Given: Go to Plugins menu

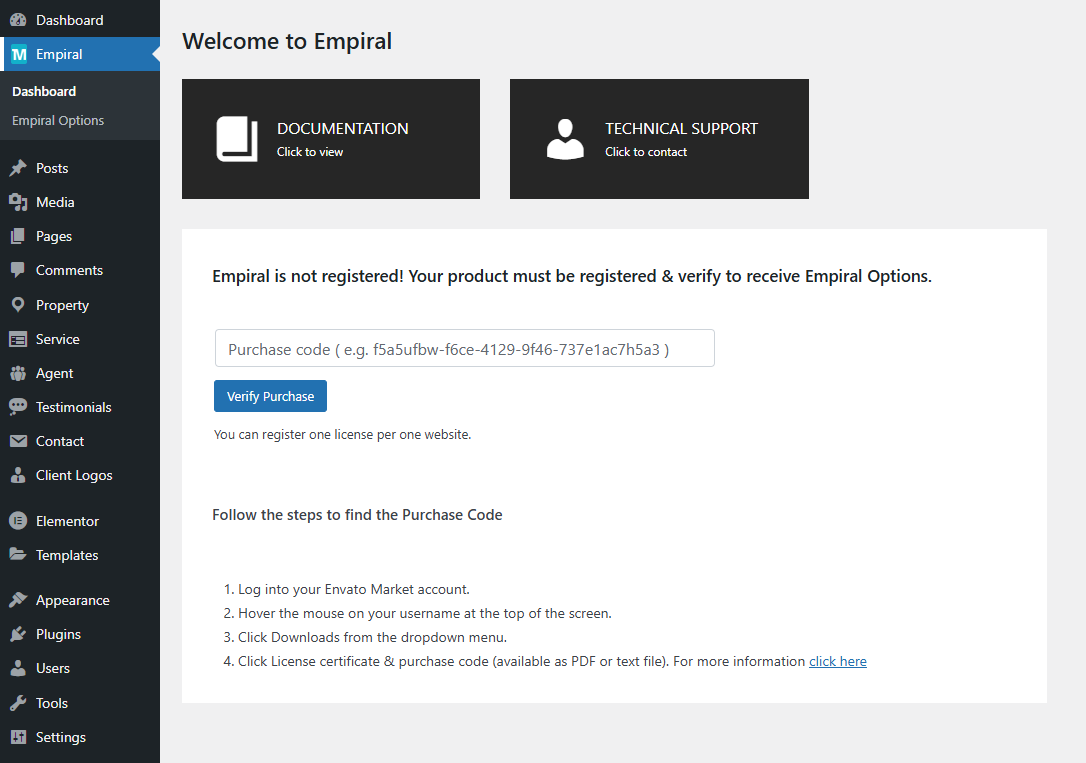Looking at the screenshot, I should tap(80, 634).
